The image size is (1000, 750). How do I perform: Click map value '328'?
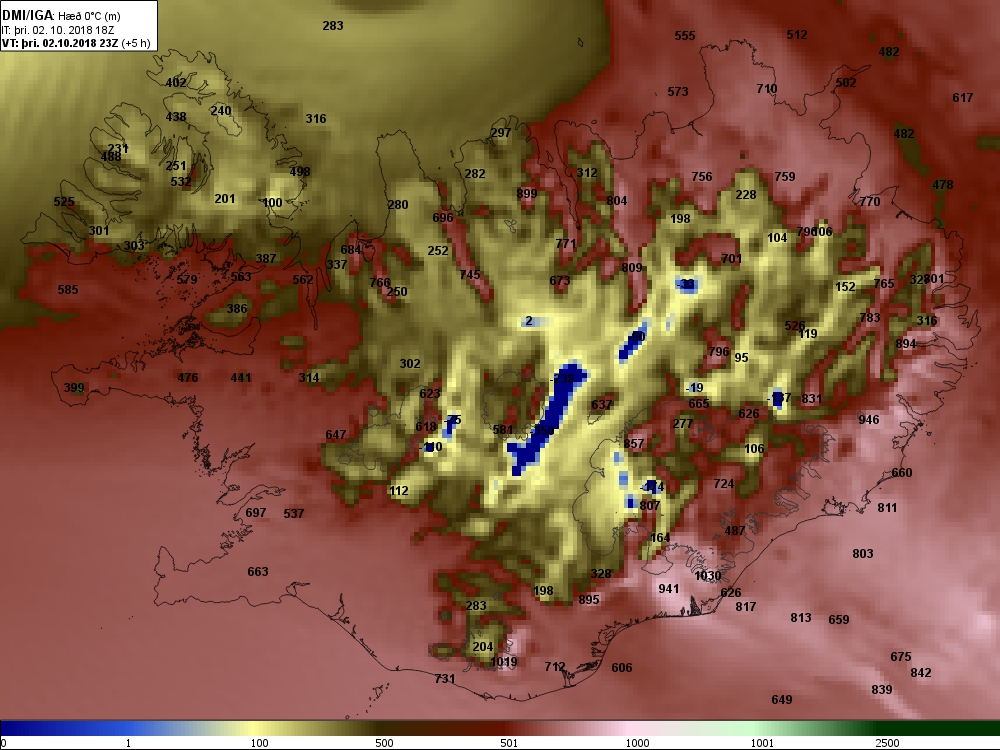601,573
